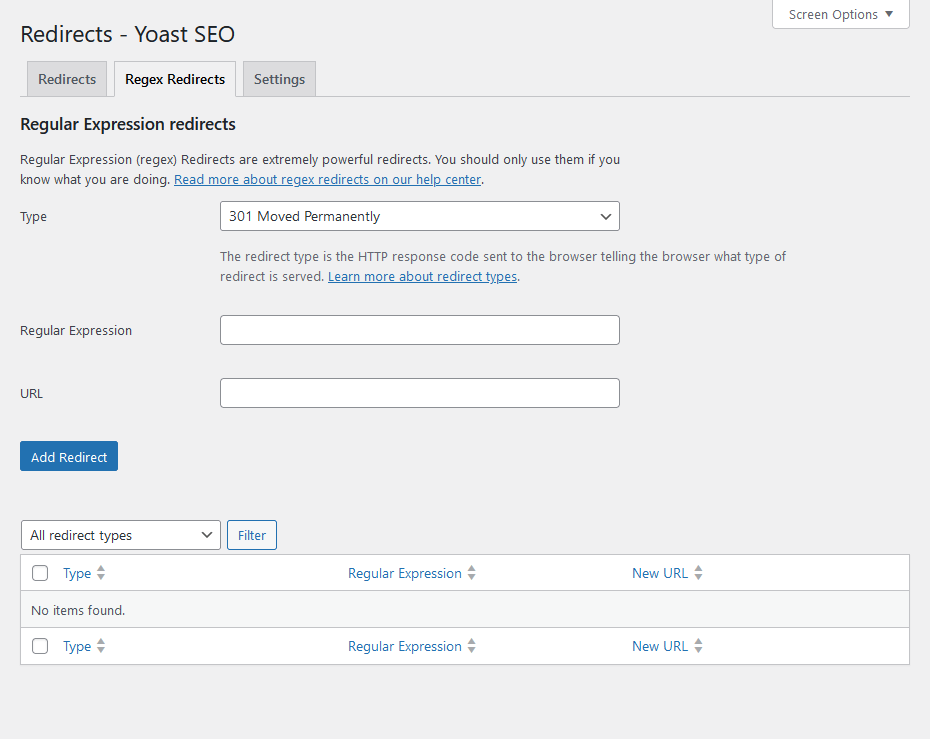This screenshot has width=930, height=739.
Task: Sort by Type in the table footer
Action: 77,646
